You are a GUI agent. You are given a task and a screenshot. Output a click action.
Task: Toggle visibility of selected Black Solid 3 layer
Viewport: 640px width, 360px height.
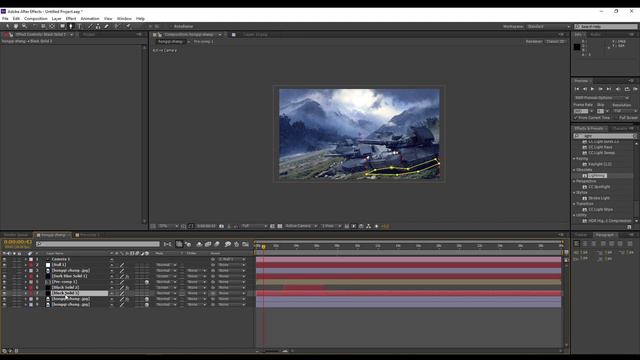point(4,293)
